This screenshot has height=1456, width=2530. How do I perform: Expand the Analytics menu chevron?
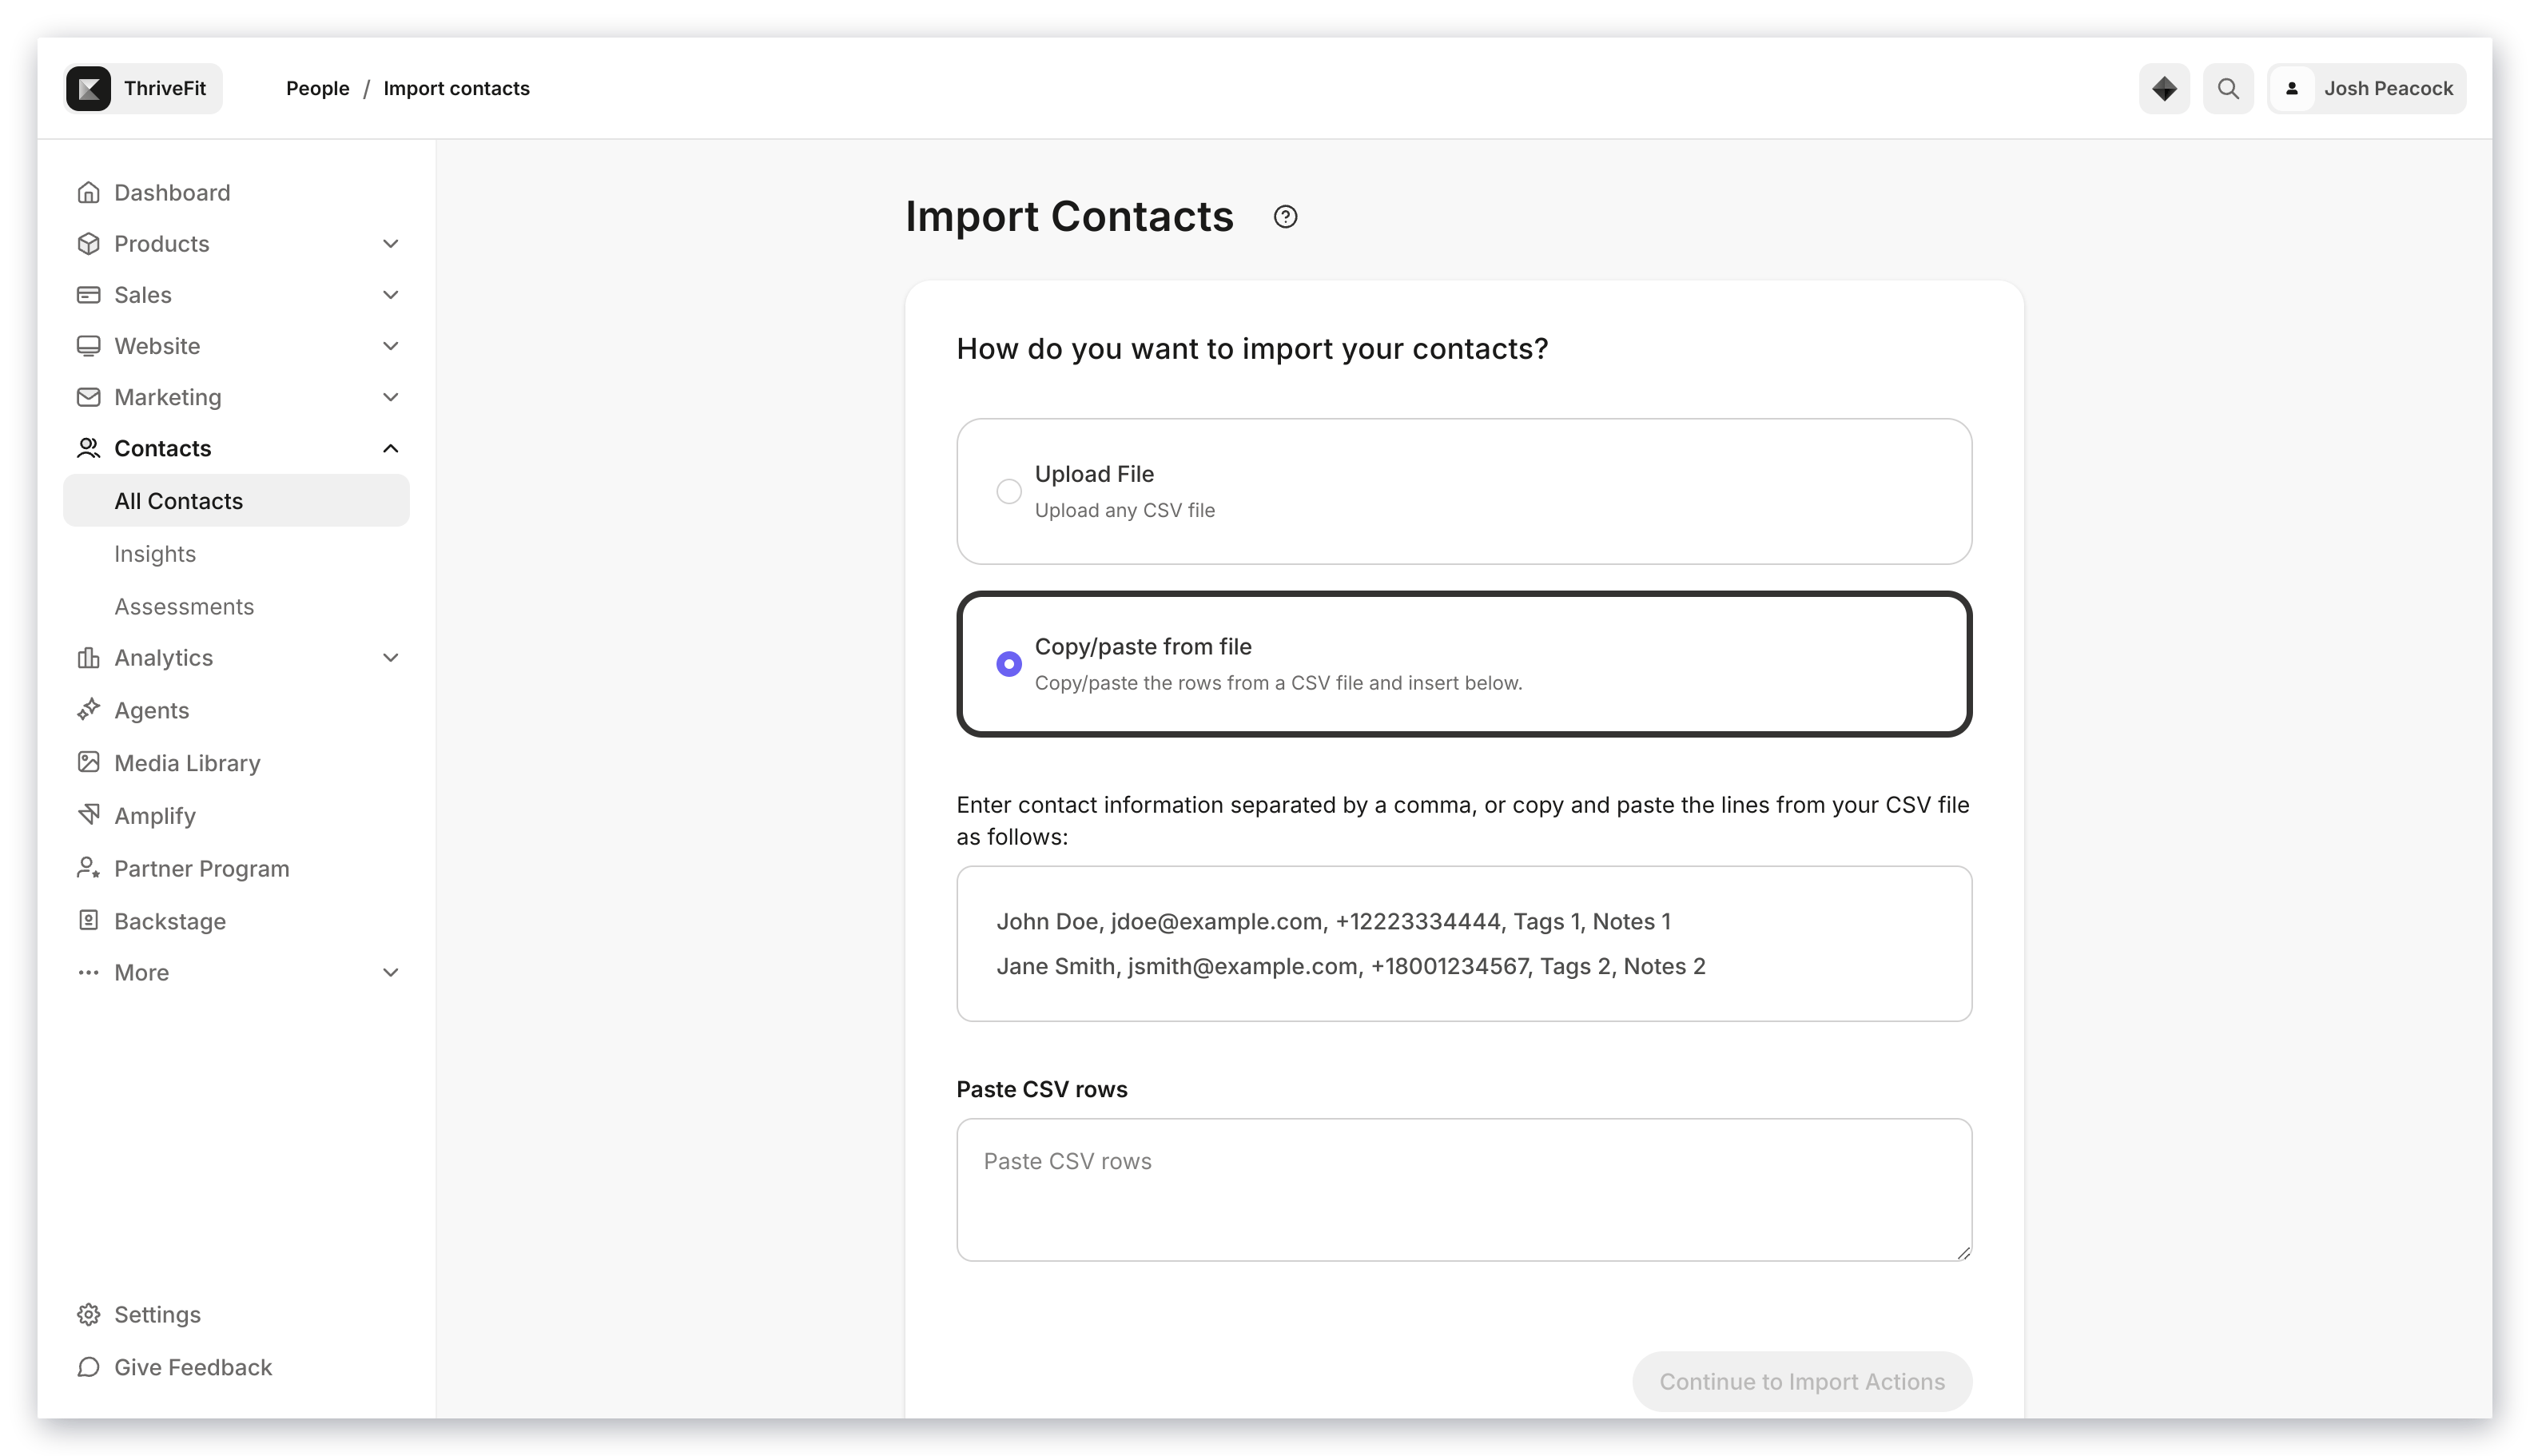390,657
